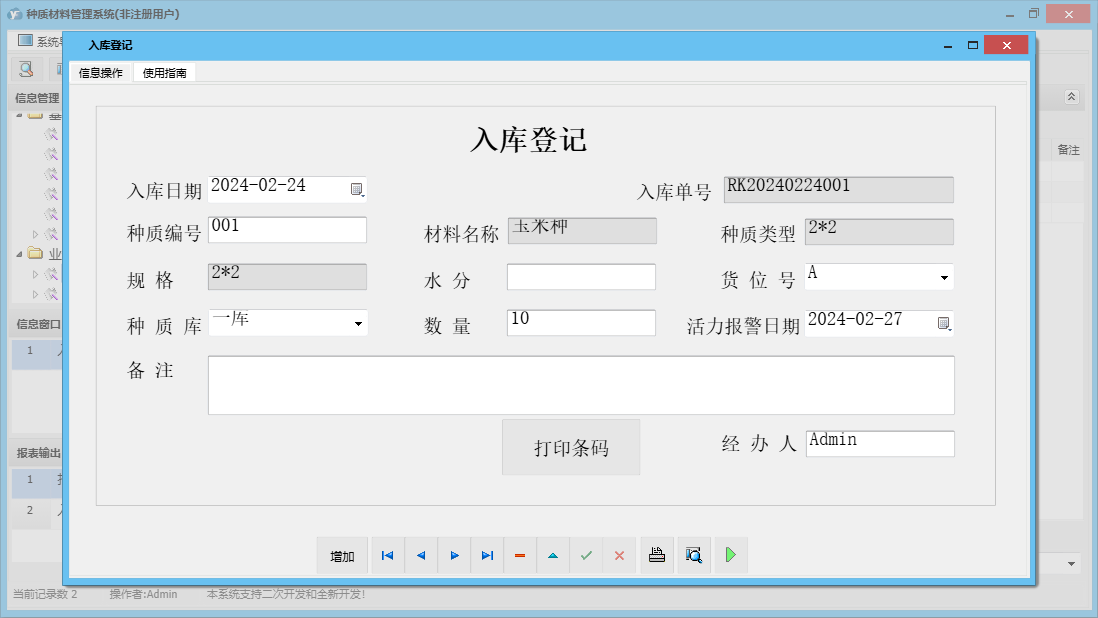Select the 信息操作 tab

point(99,72)
